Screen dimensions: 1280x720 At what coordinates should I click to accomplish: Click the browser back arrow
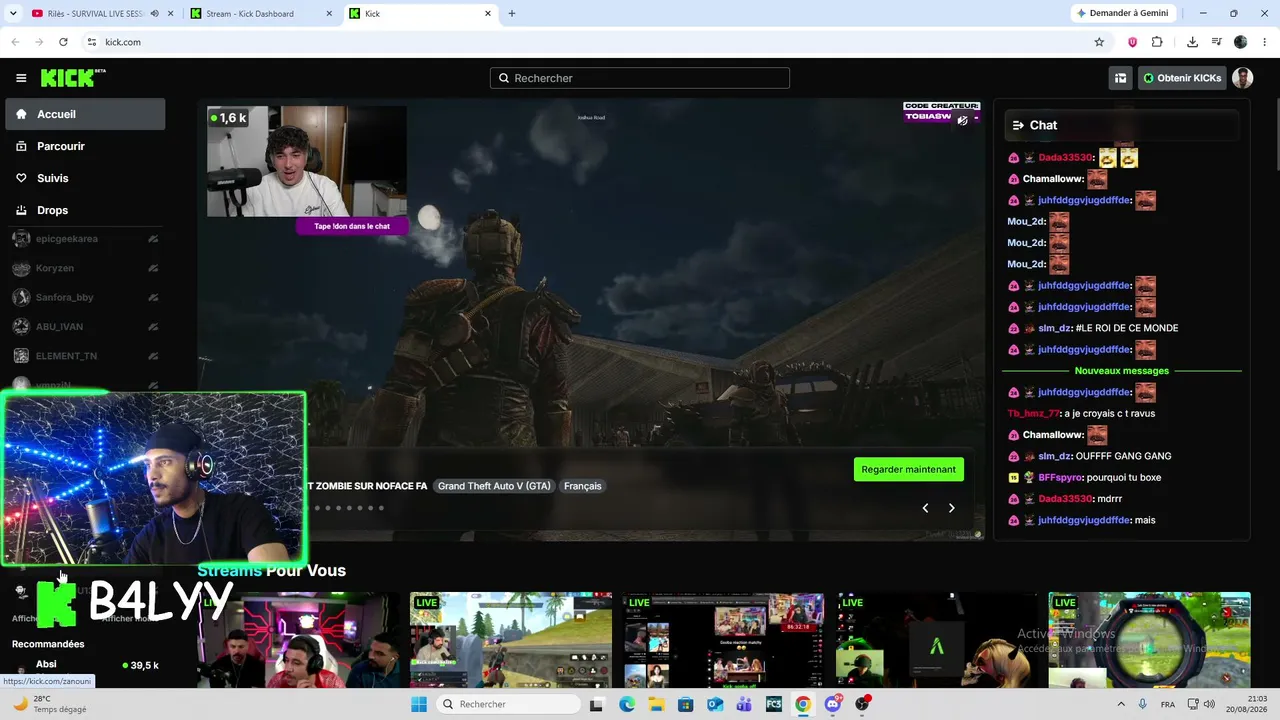pyautogui.click(x=15, y=42)
